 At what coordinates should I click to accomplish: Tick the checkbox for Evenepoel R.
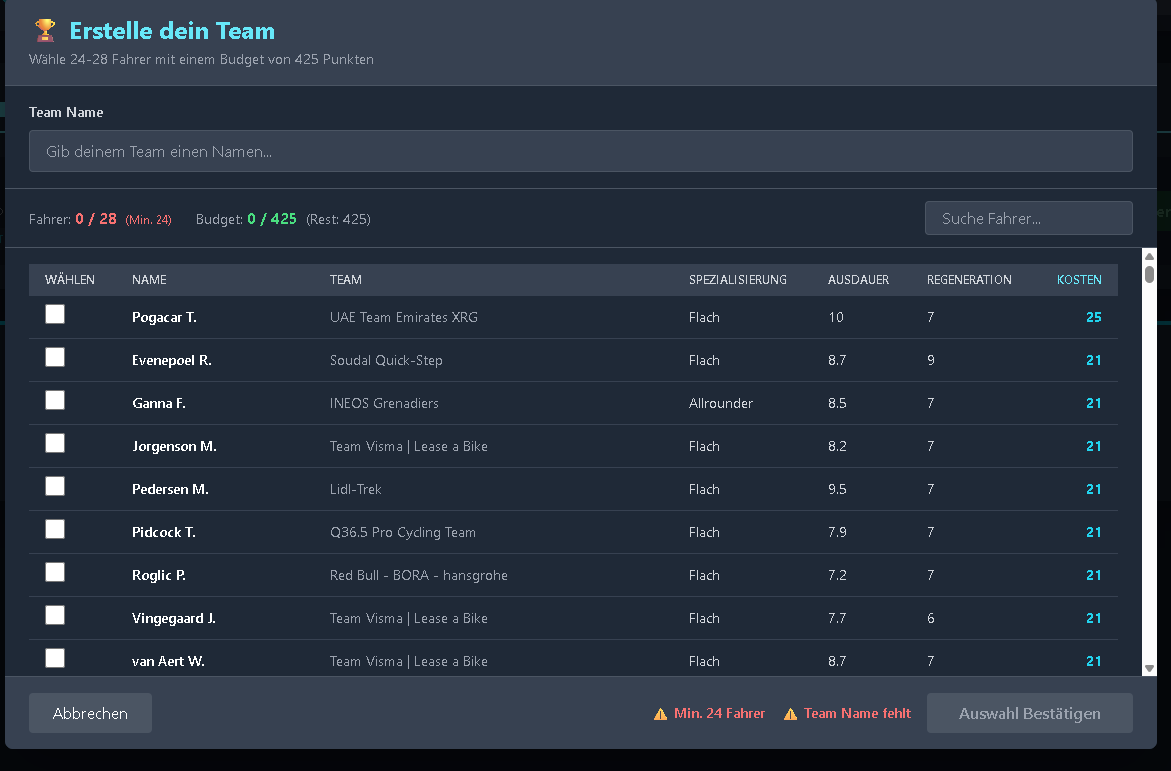[55, 358]
